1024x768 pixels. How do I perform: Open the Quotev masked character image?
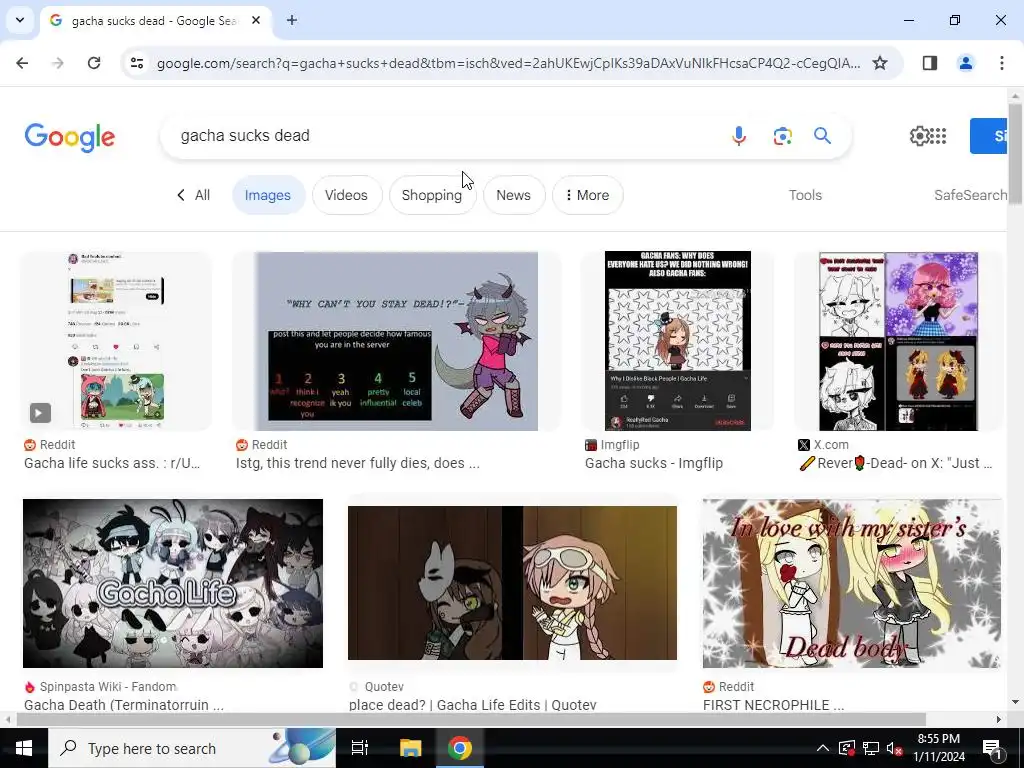(x=512, y=583)
